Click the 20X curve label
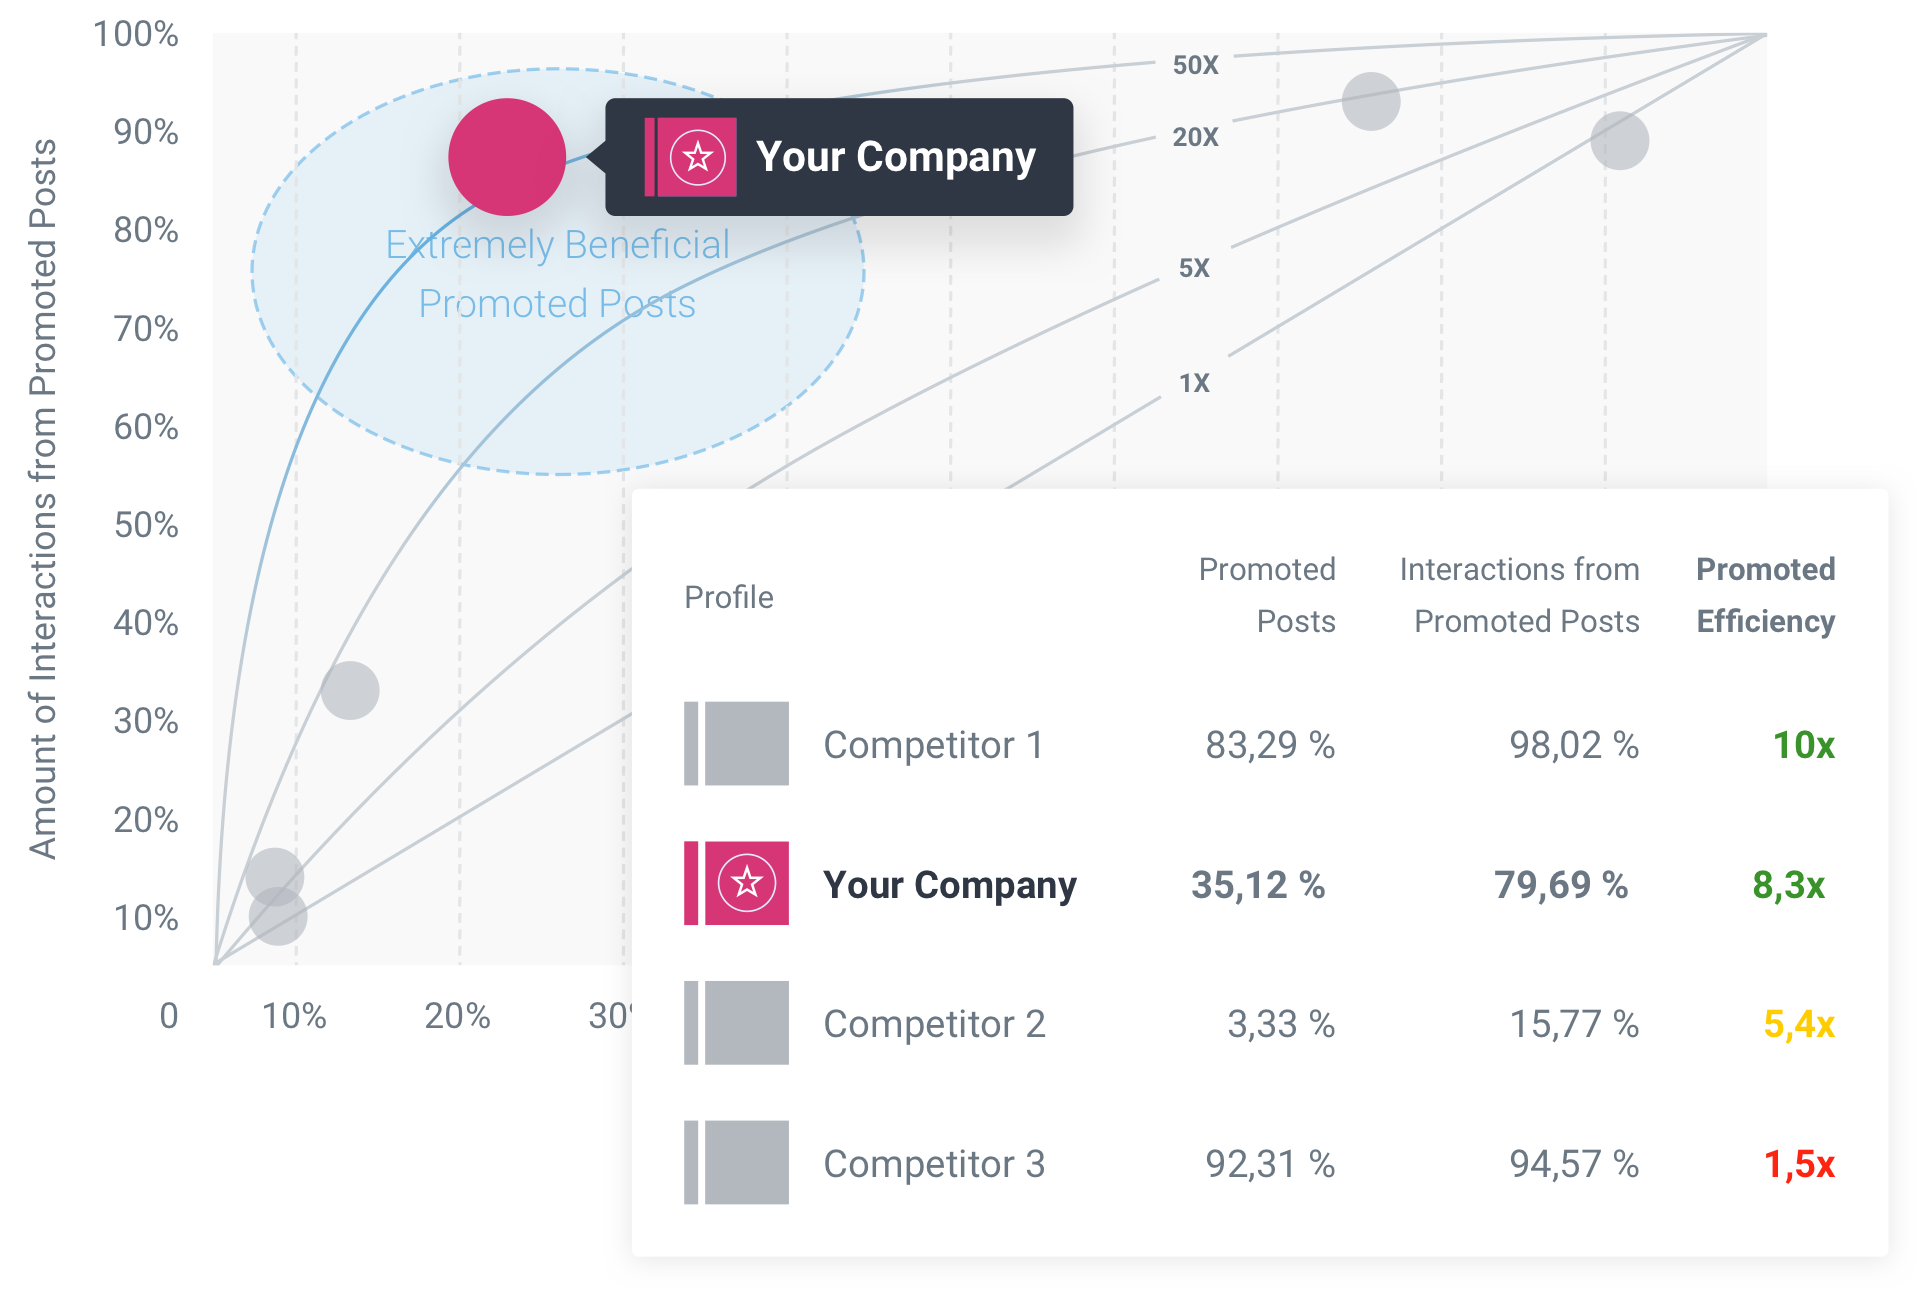 1196,137
